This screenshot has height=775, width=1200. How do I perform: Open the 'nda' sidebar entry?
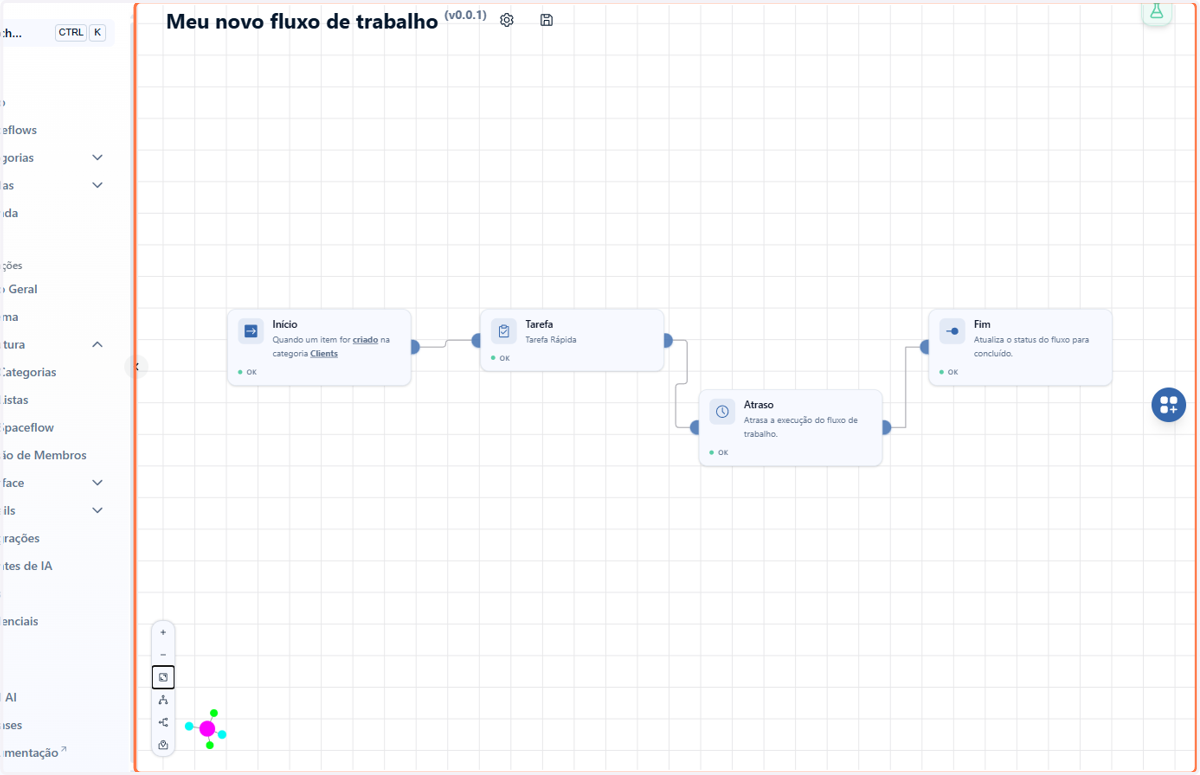10,213
